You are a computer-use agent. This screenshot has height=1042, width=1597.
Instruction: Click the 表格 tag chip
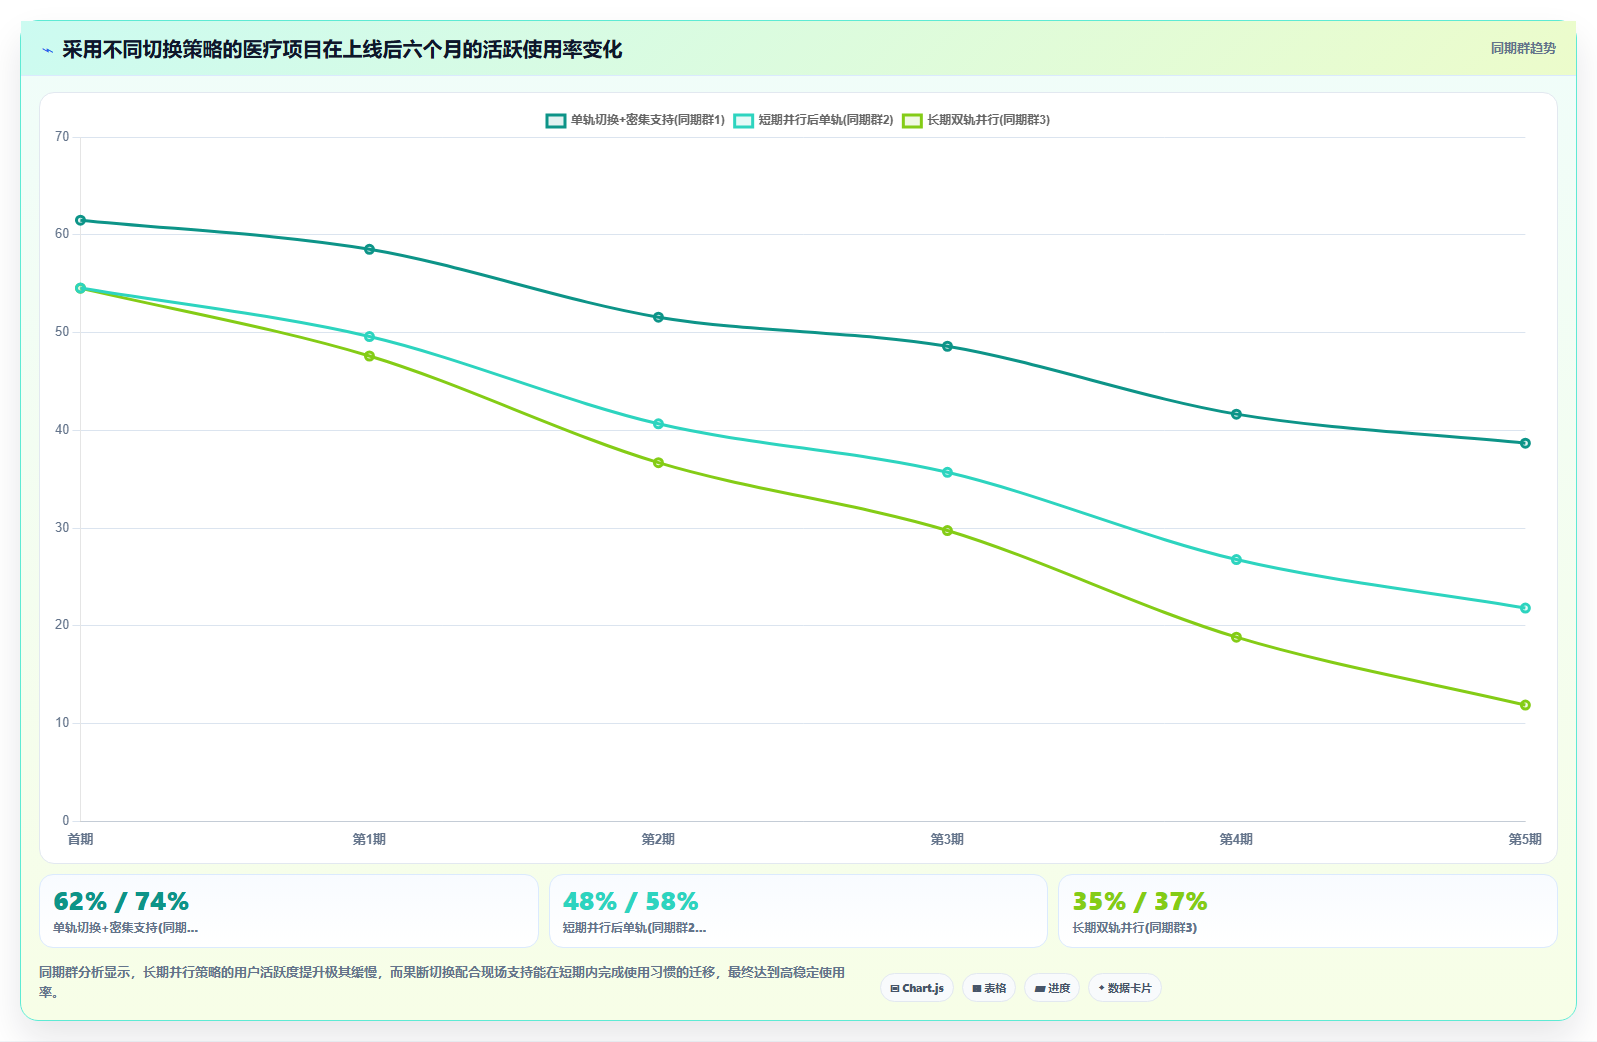[989, 988]
